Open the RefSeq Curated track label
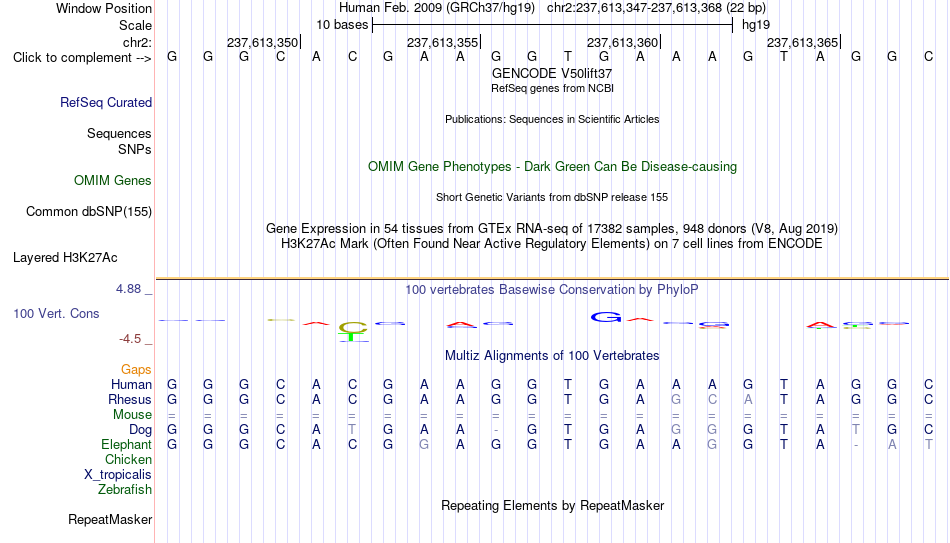950x543 pixels. coord(106,102)
